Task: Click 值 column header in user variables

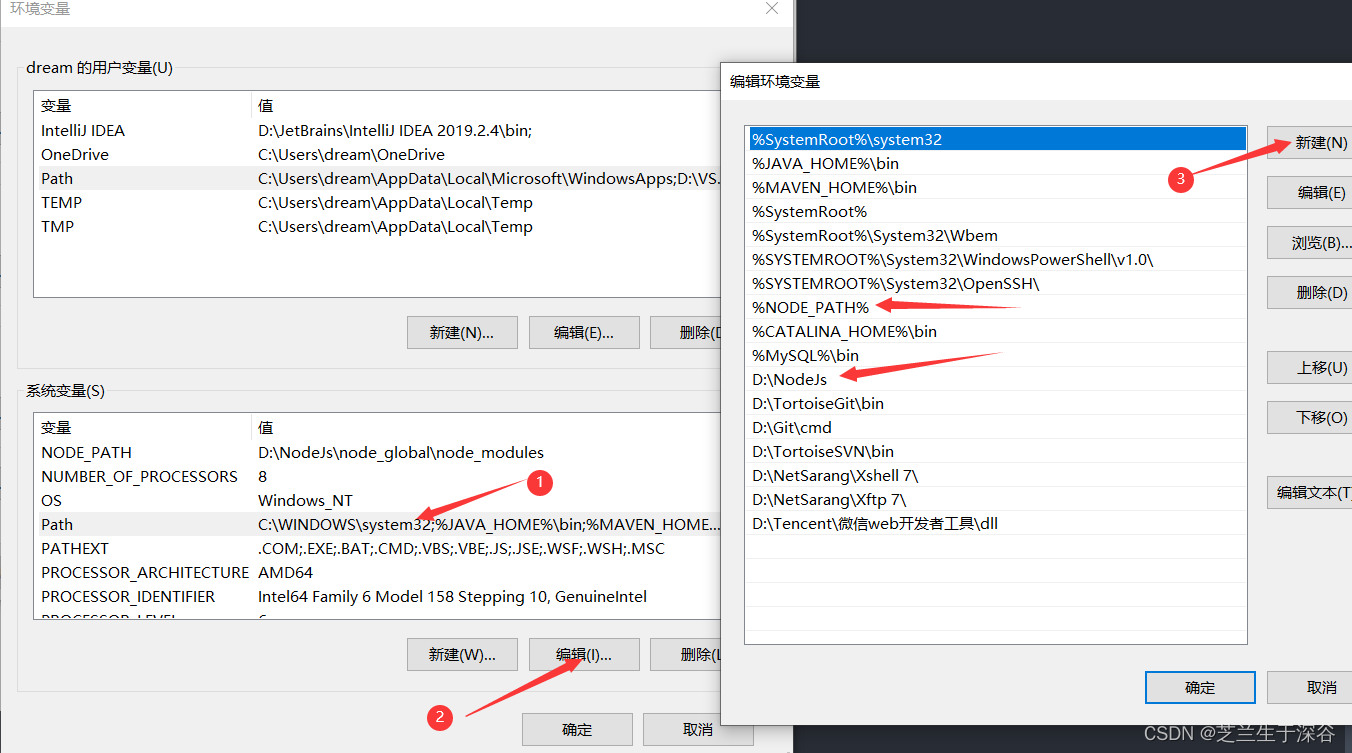Action: point(485,105)
